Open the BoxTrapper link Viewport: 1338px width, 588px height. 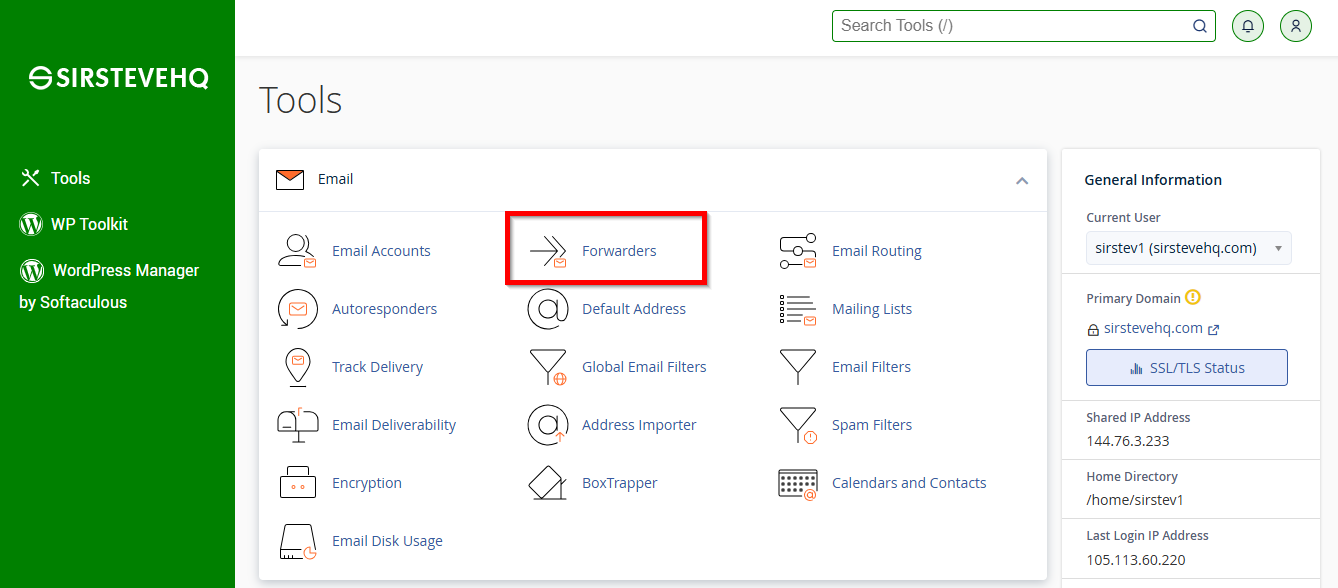point(620,483)
